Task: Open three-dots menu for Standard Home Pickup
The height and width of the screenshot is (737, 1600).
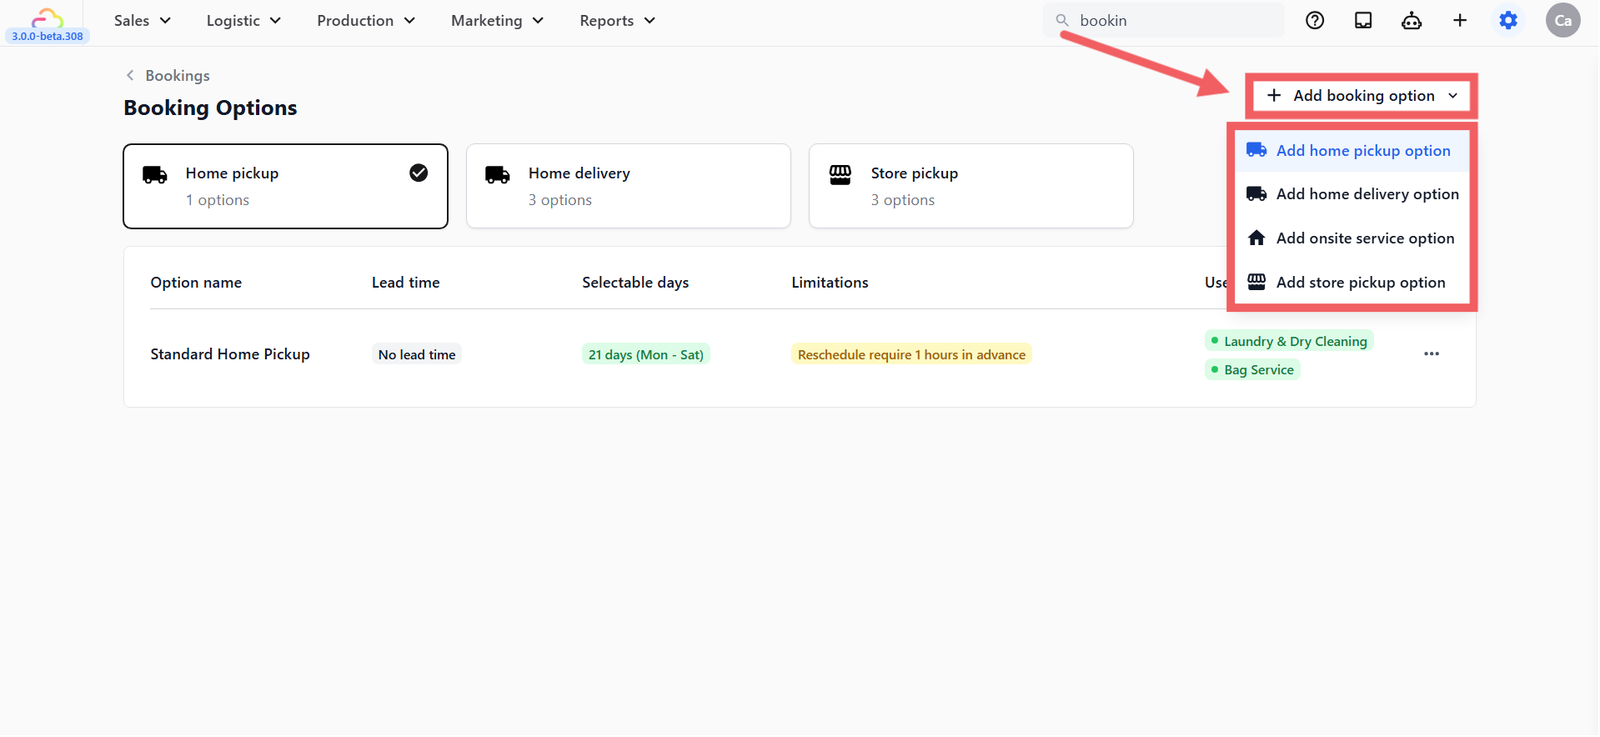Action: pos(1432,354)
